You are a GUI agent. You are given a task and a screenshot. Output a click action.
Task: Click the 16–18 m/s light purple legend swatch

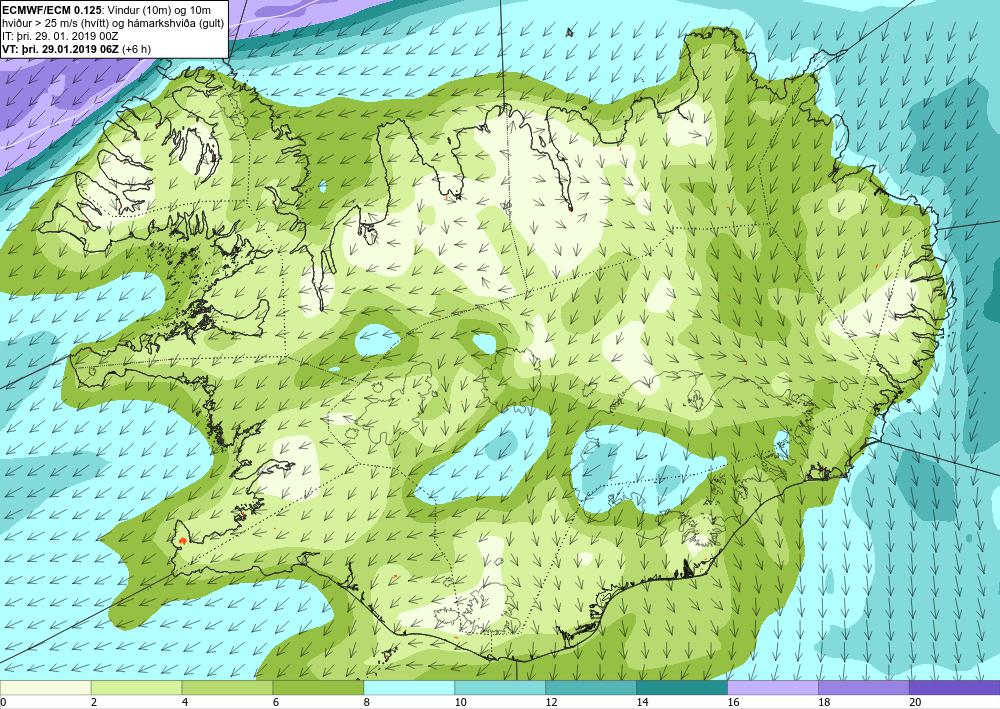[x=772, y=688]
